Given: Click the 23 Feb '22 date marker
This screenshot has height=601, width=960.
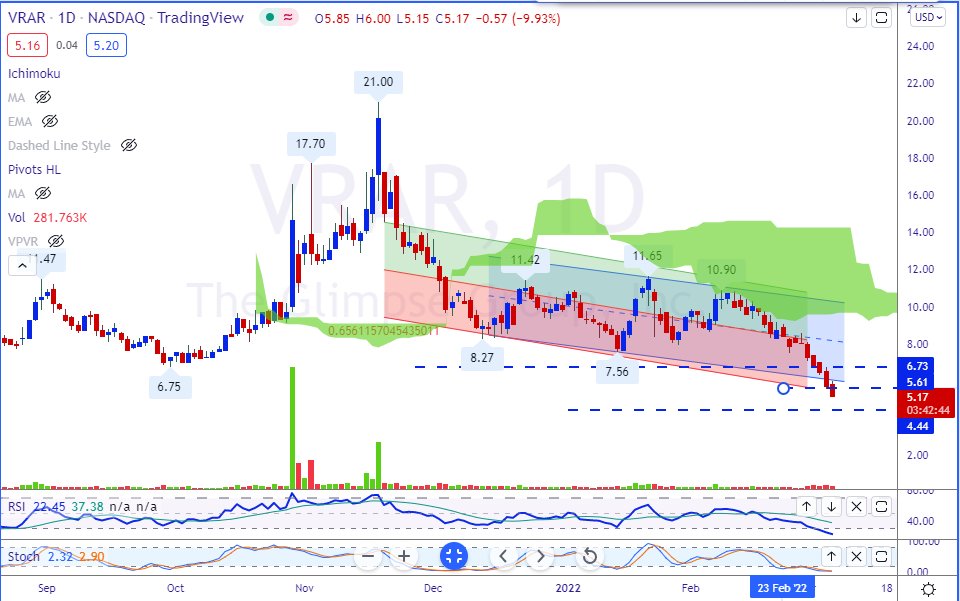Looking at the screenshot, I should [x=782, y=588].
